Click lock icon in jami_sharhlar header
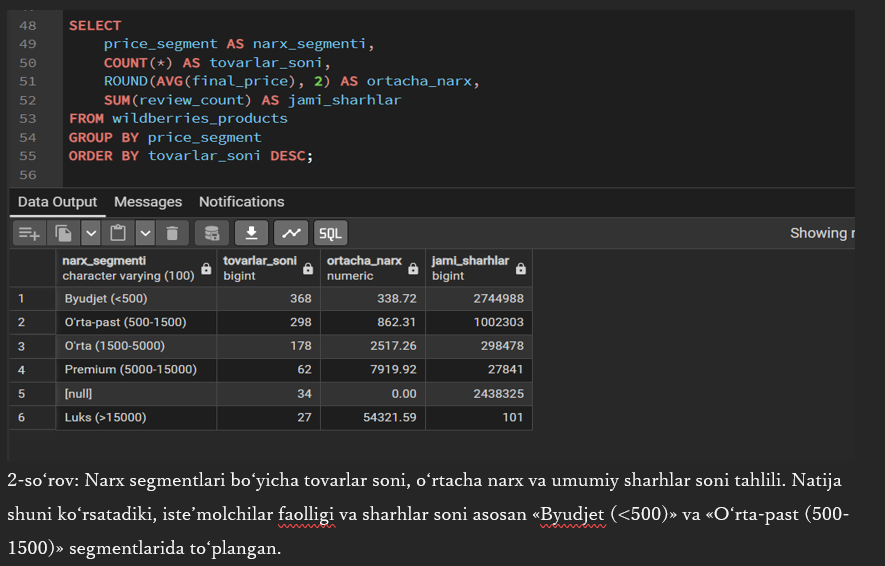Screen dimensions: 885x566 (520, 269)
